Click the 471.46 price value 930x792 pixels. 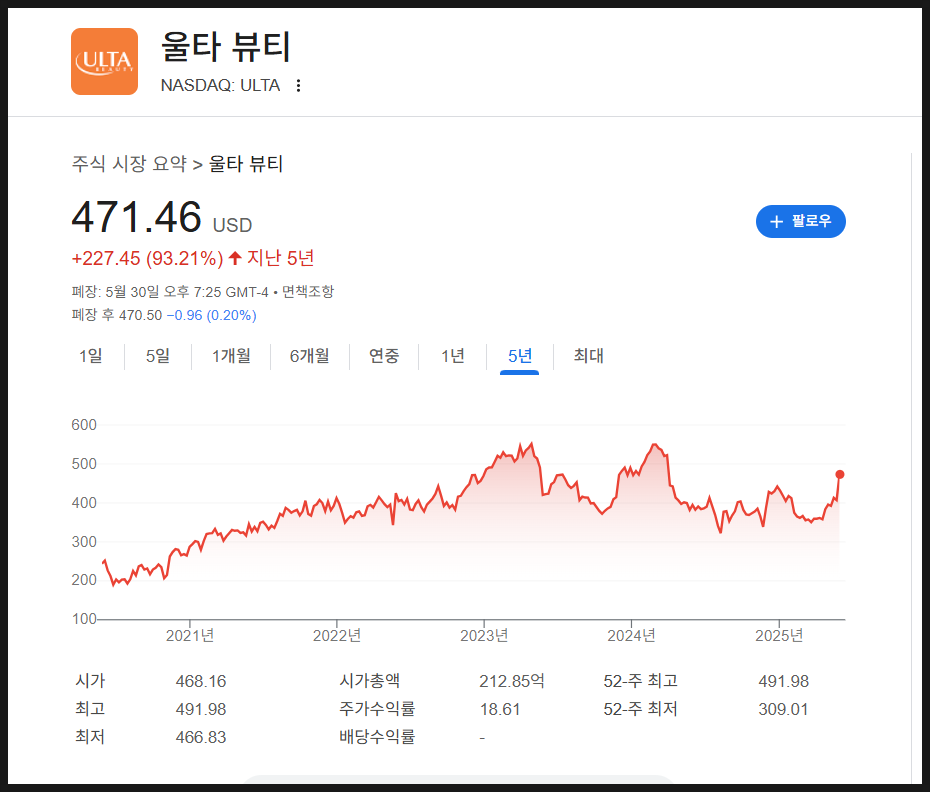coord(136,217)
